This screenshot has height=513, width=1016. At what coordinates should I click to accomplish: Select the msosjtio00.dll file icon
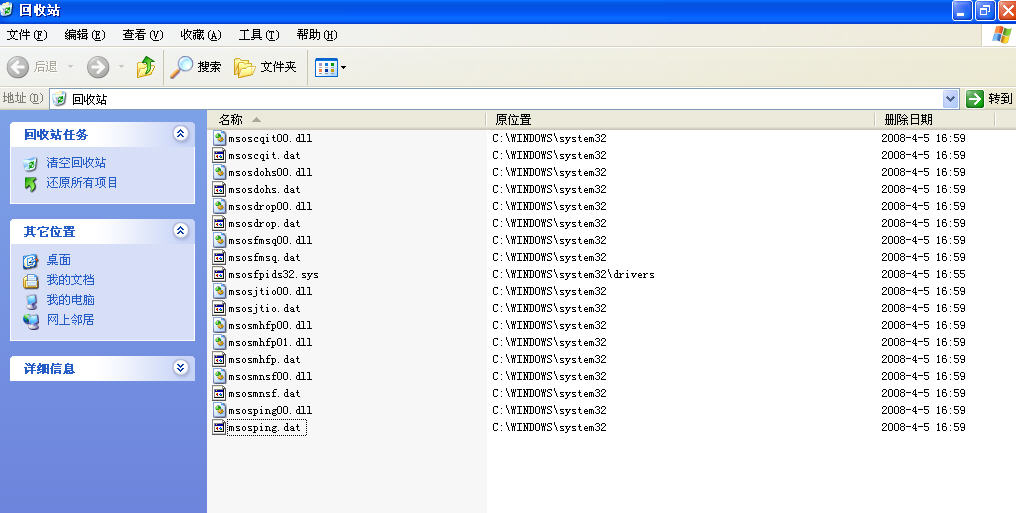click(219, 291)
